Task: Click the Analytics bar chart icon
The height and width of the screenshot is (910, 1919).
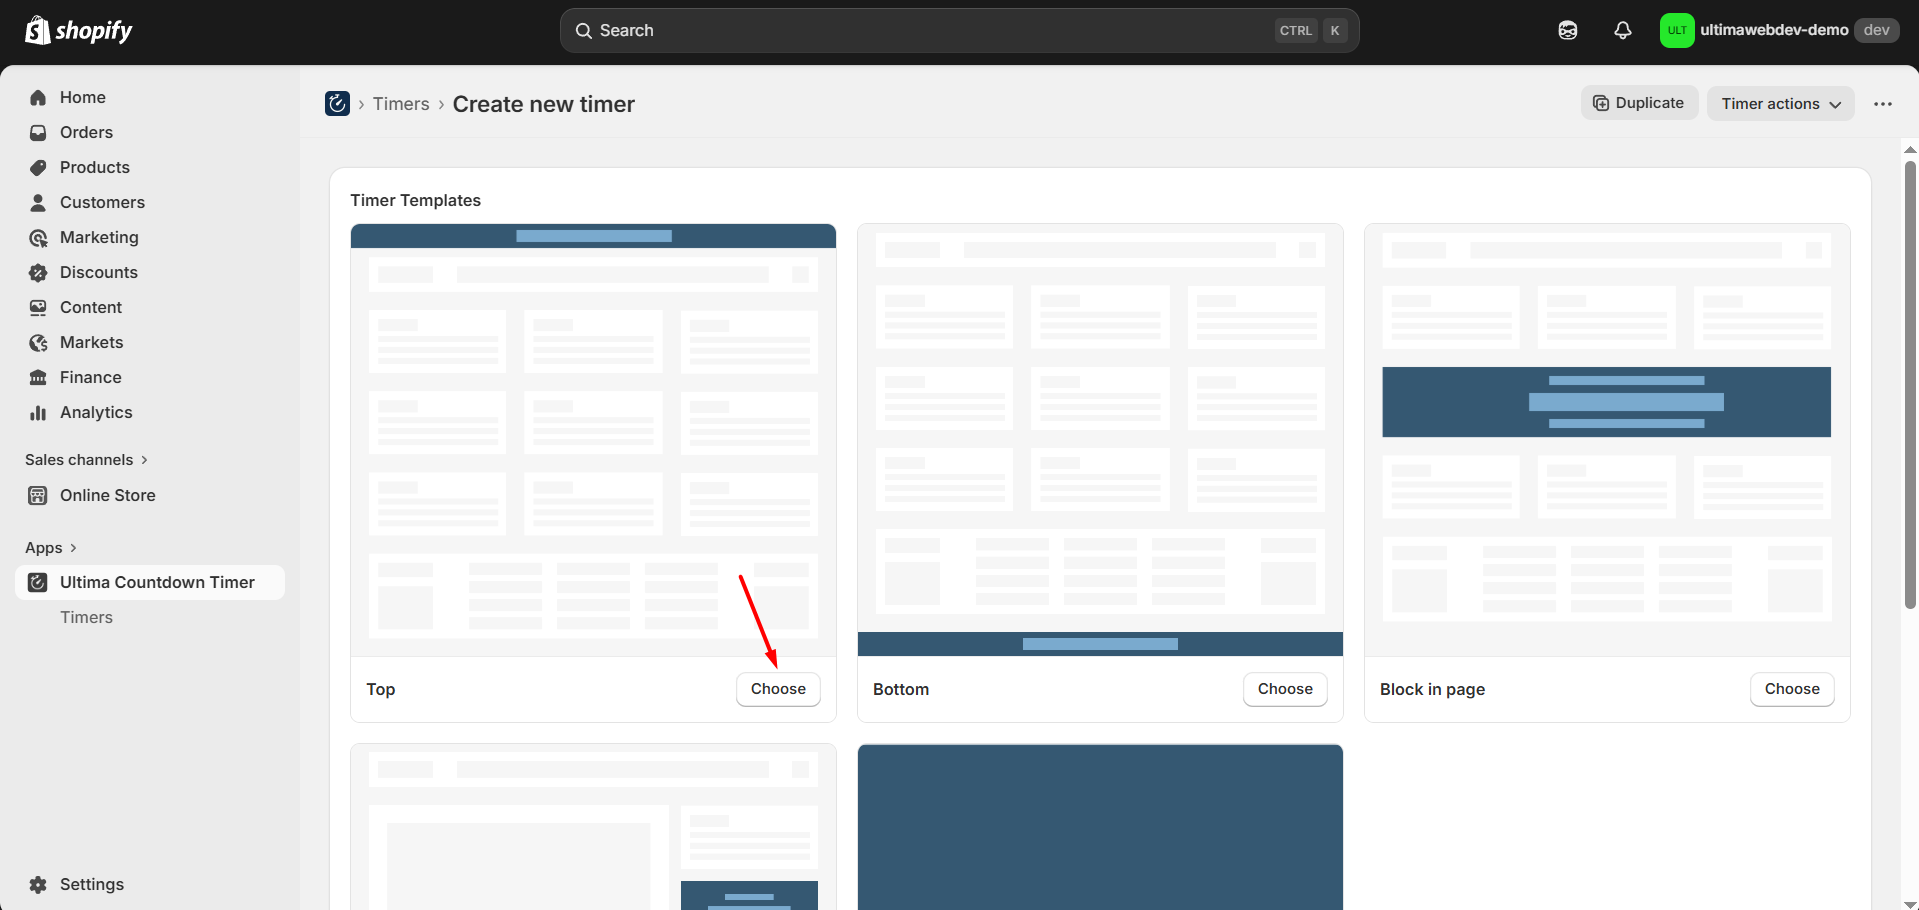Action: [x=38, y=412]
